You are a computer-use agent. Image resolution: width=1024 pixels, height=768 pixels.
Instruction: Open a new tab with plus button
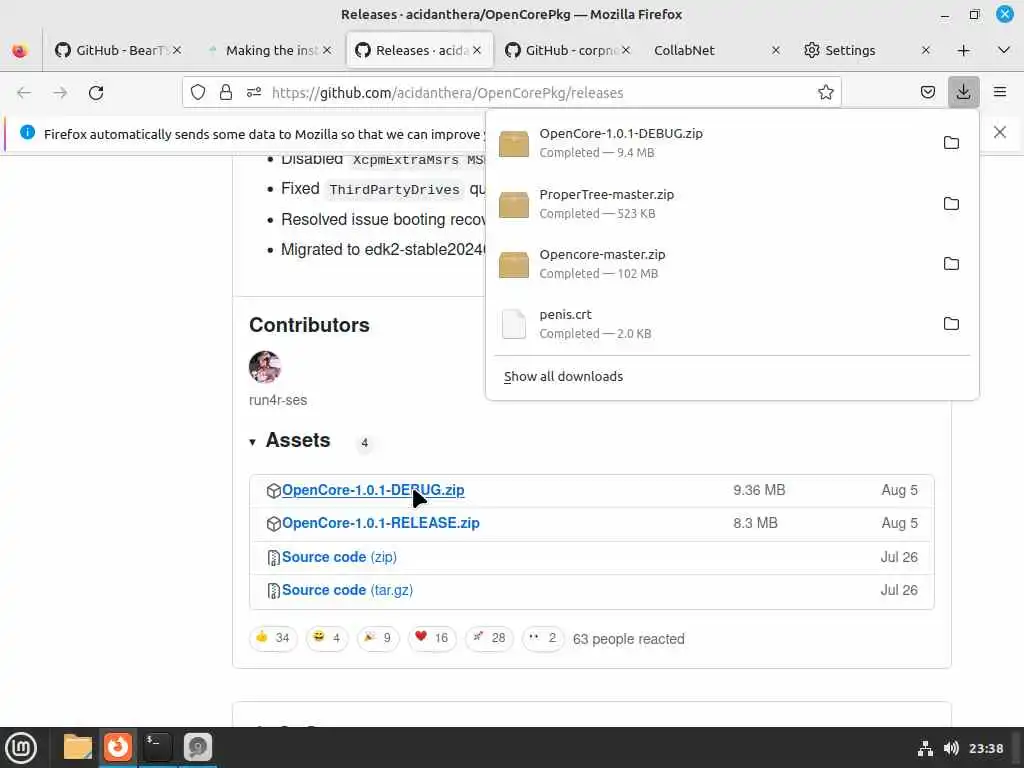coord(963,50)
